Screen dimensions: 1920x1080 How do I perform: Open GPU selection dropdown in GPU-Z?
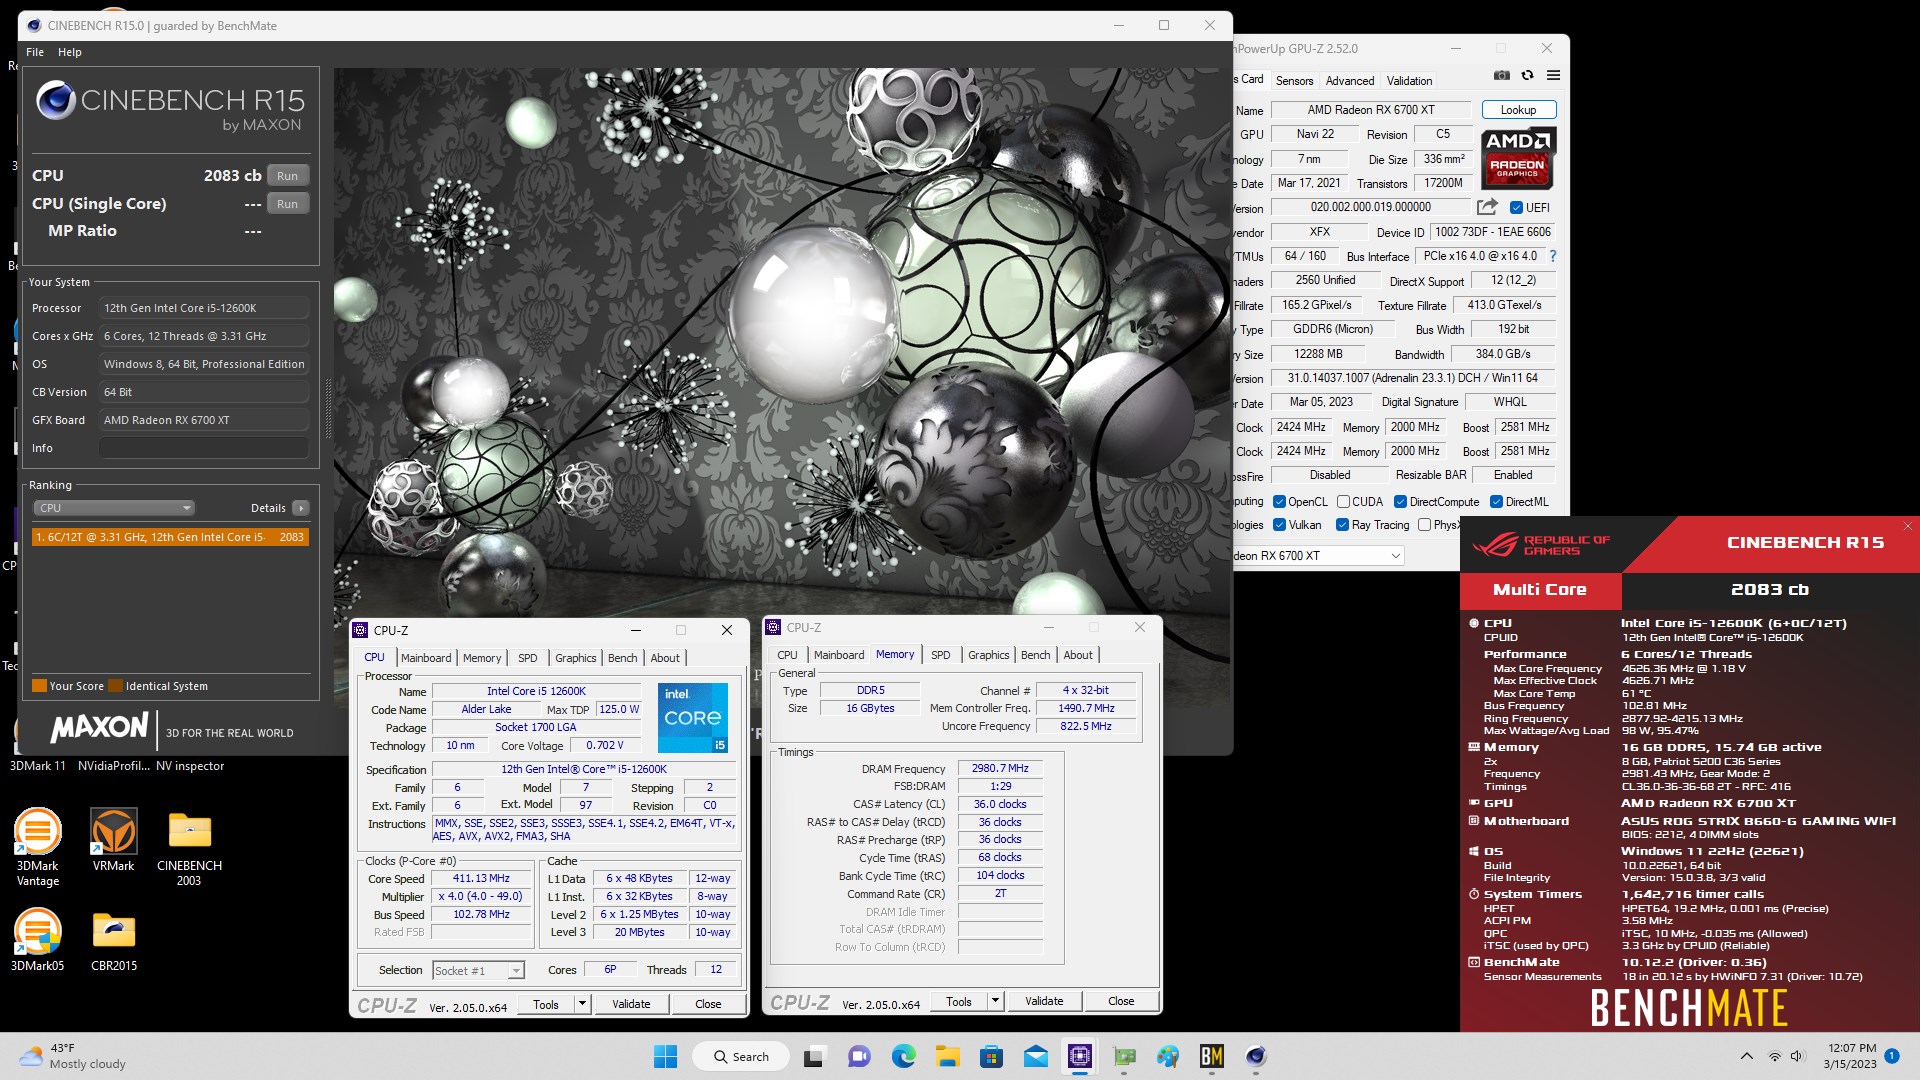[1318, 556]
